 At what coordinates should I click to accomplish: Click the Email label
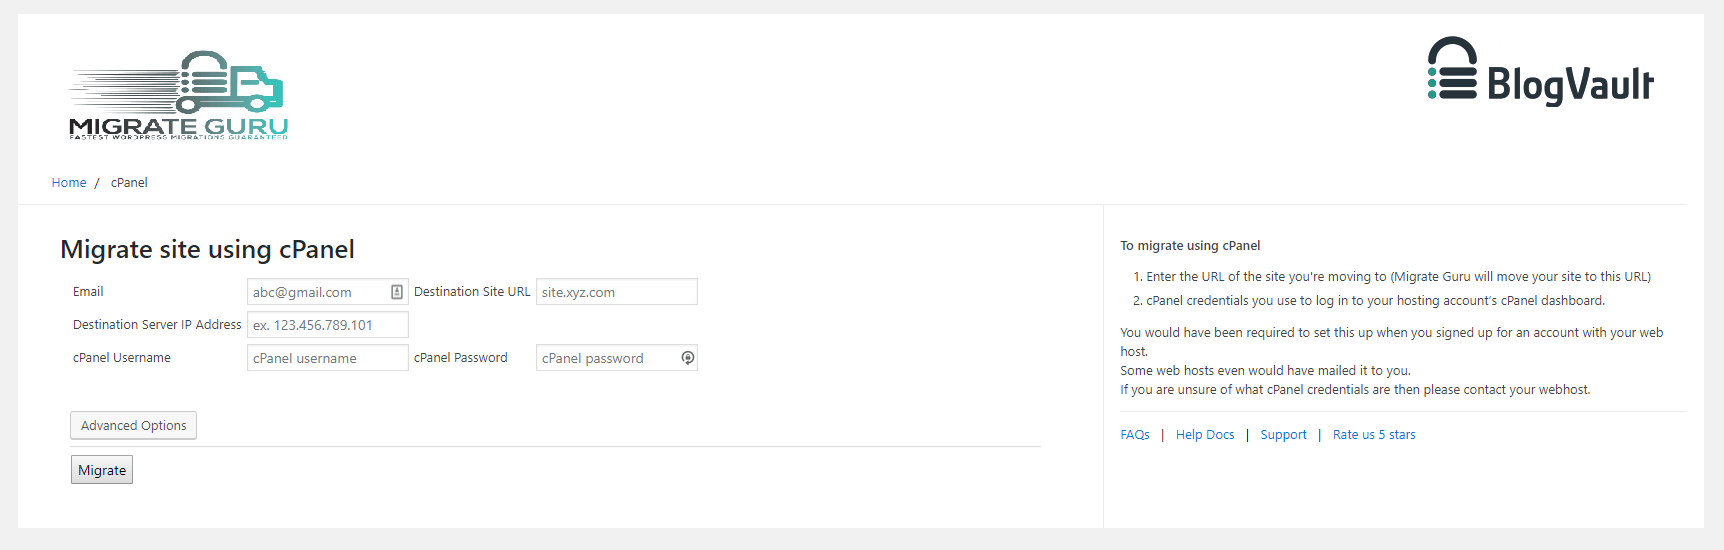click(x=88, y=292)
